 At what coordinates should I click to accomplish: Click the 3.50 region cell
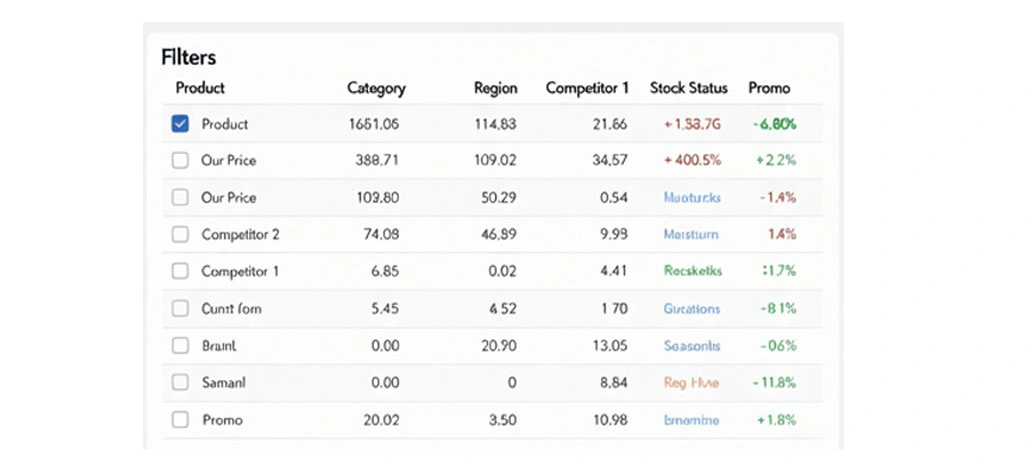click(503, 420)
